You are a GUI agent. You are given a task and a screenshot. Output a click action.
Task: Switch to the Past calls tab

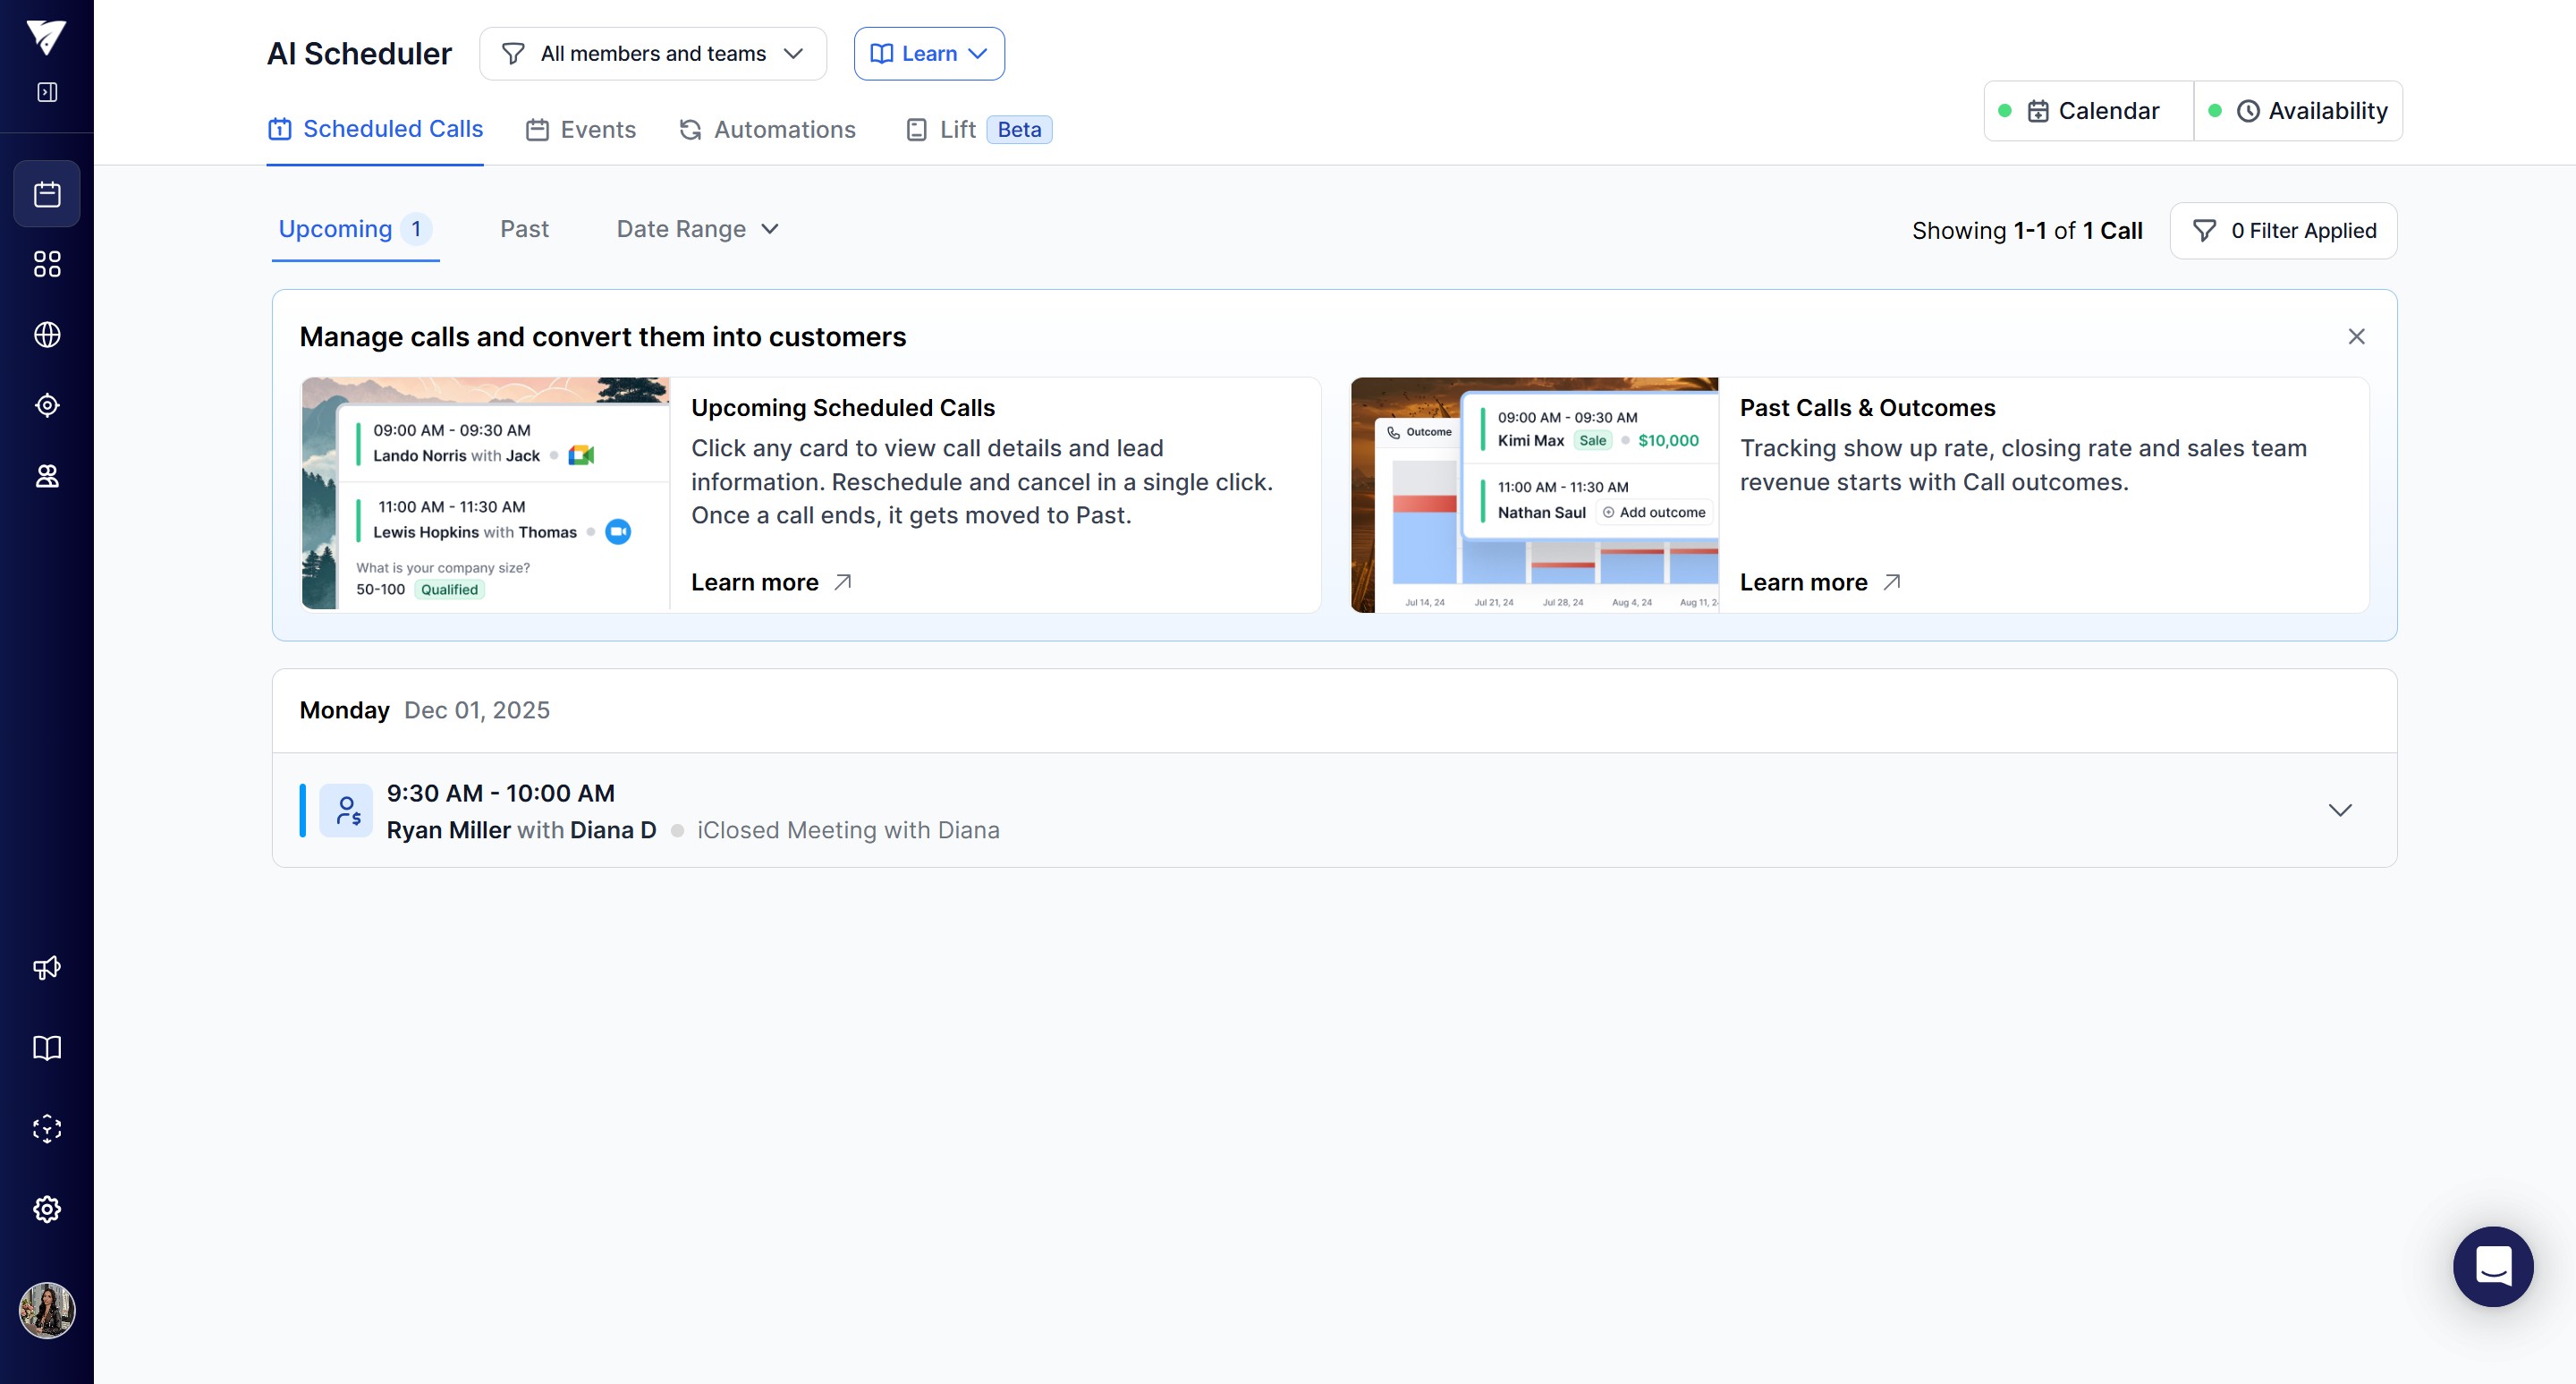click(524, 229)
